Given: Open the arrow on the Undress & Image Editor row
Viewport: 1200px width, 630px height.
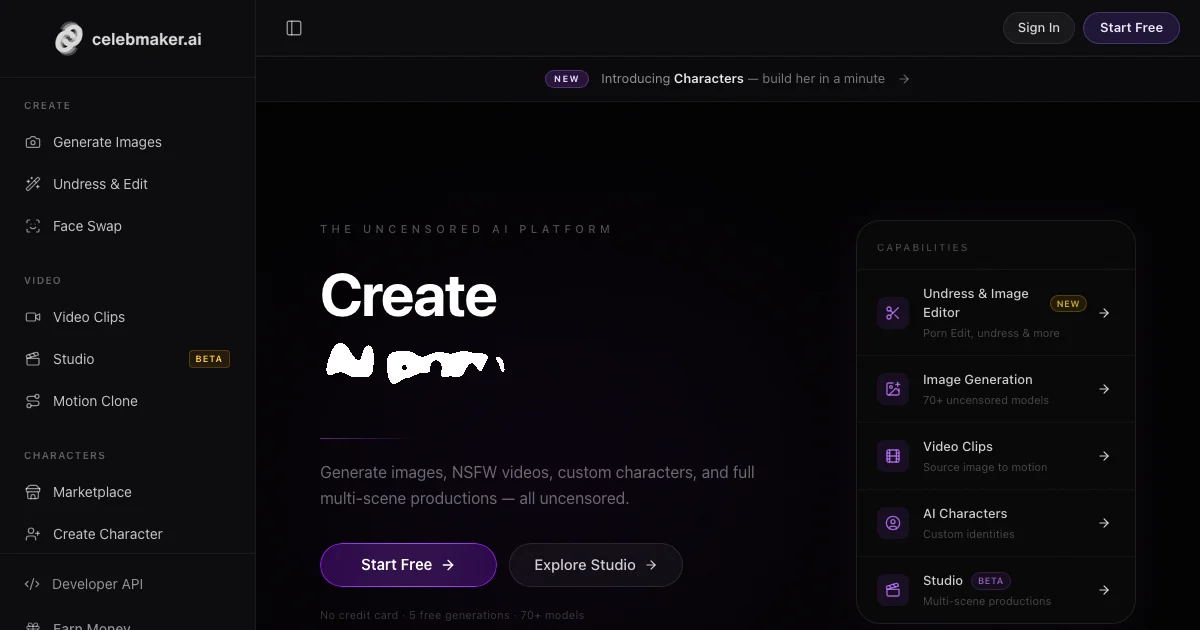Looking at the screenshot, I should point(1104,313).
